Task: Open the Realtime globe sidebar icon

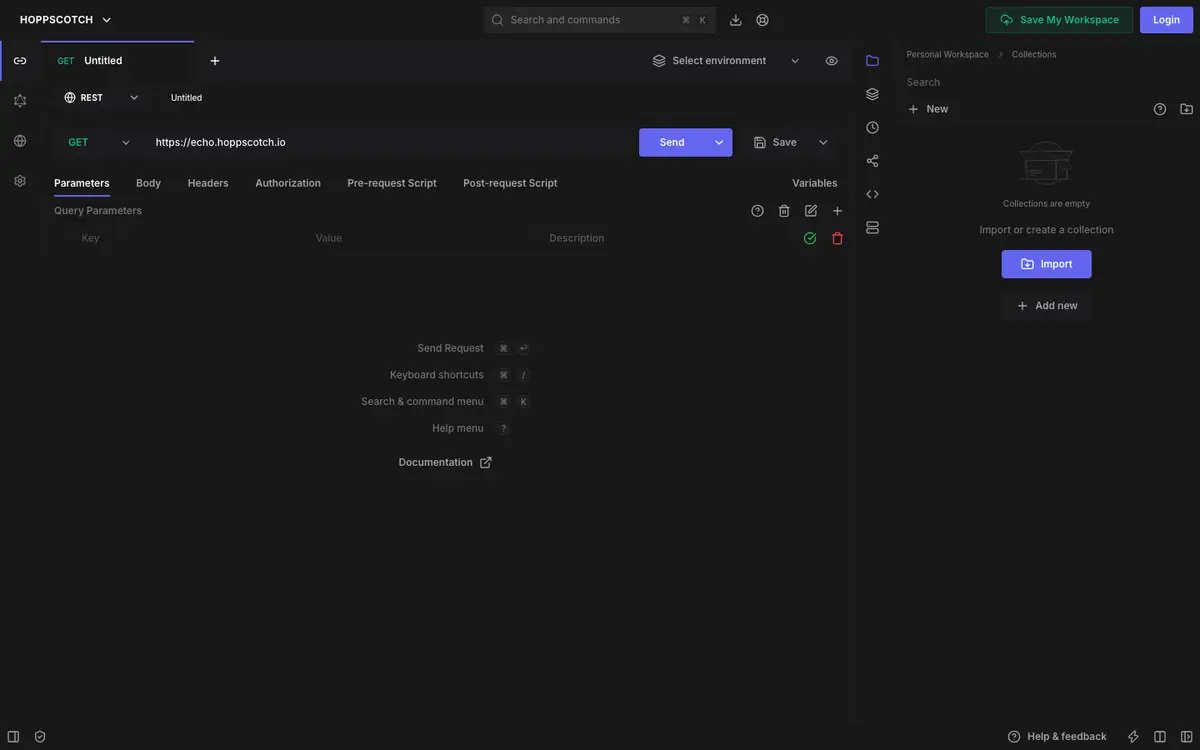Action: [x=20, y=141]
